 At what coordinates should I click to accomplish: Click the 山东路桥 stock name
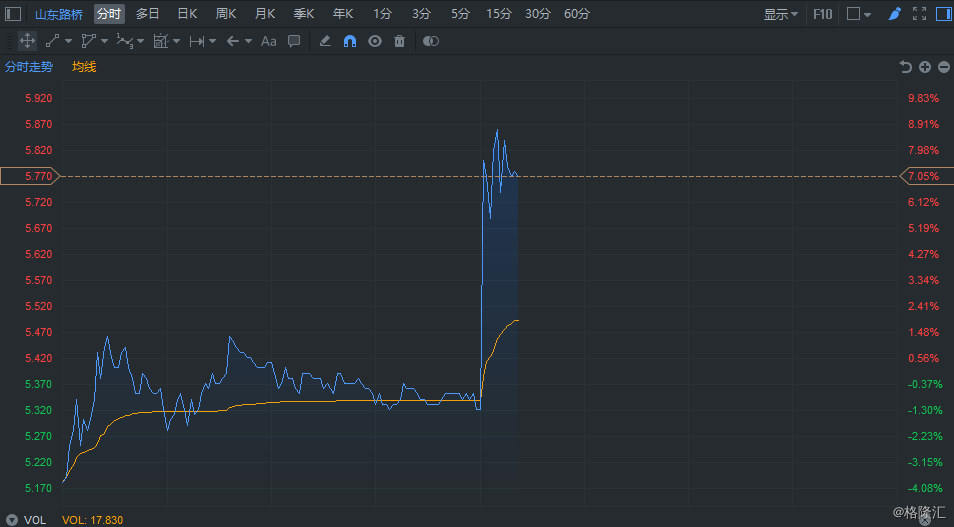(58, 14)
